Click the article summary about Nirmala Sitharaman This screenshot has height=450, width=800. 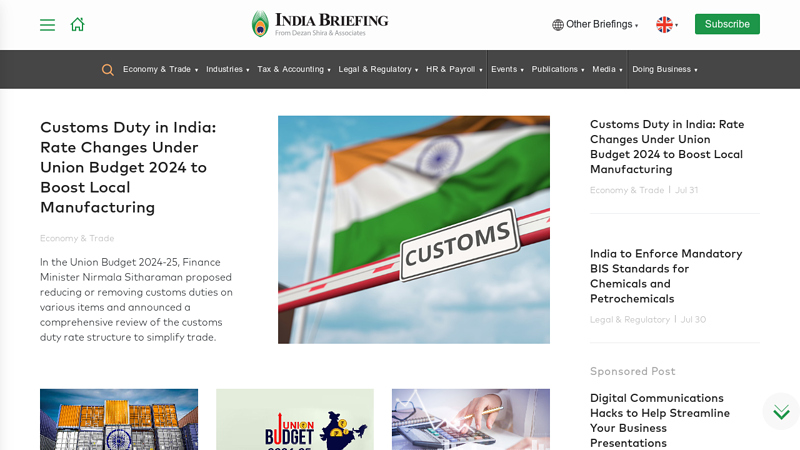(x=136, y=299)
